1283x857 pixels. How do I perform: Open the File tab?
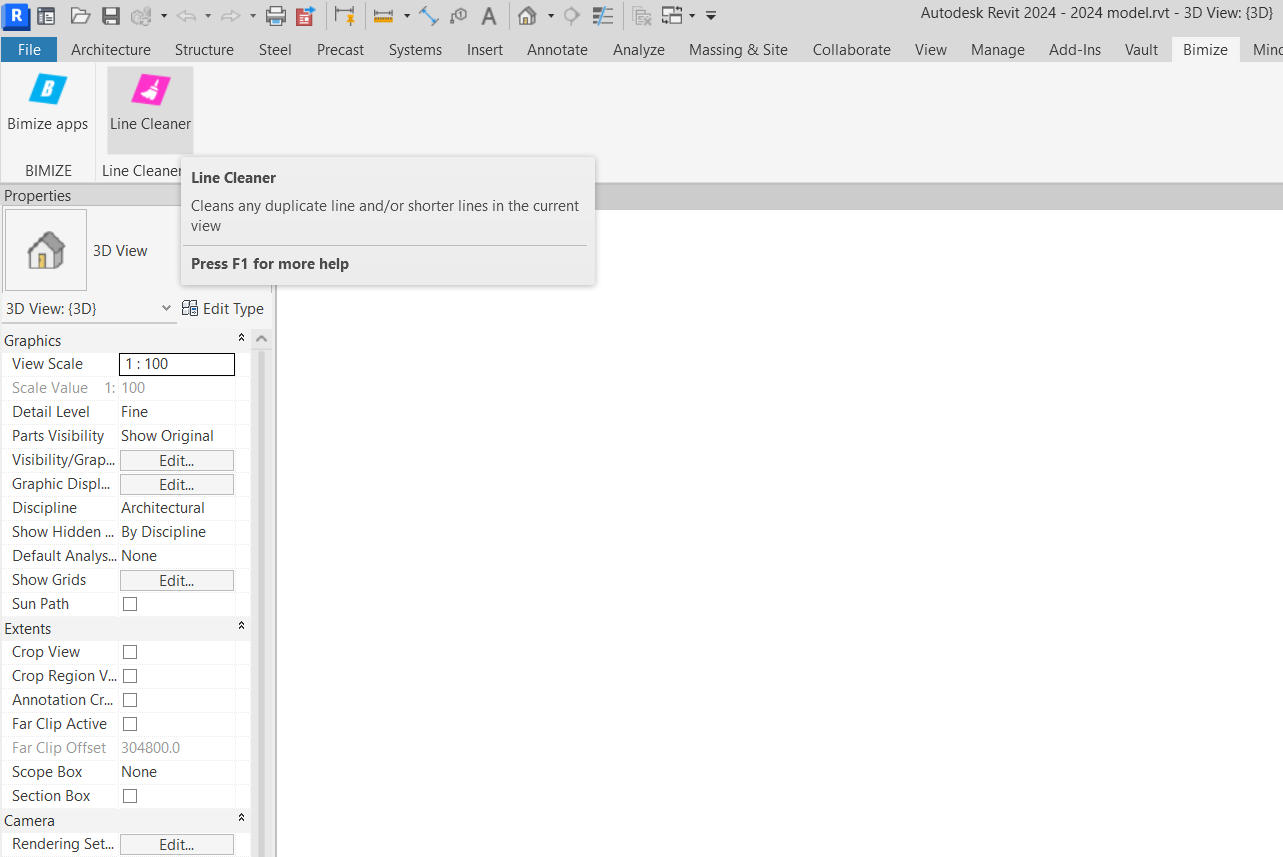click(29, 50)
